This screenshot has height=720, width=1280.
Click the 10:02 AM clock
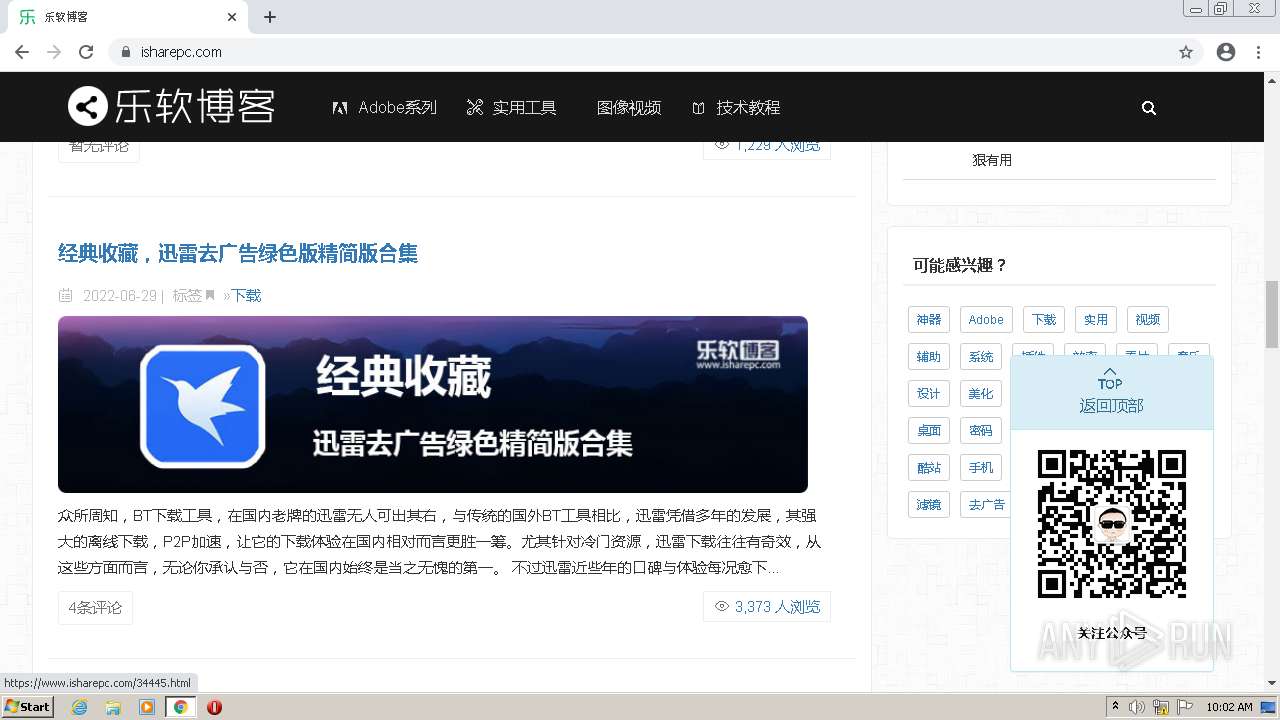click(1229, 707)
